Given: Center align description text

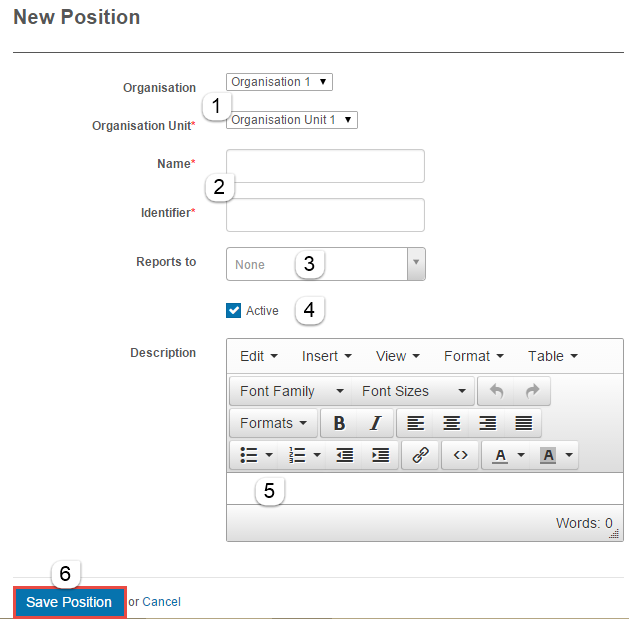Looking at the screenshot, I should 451,423.
